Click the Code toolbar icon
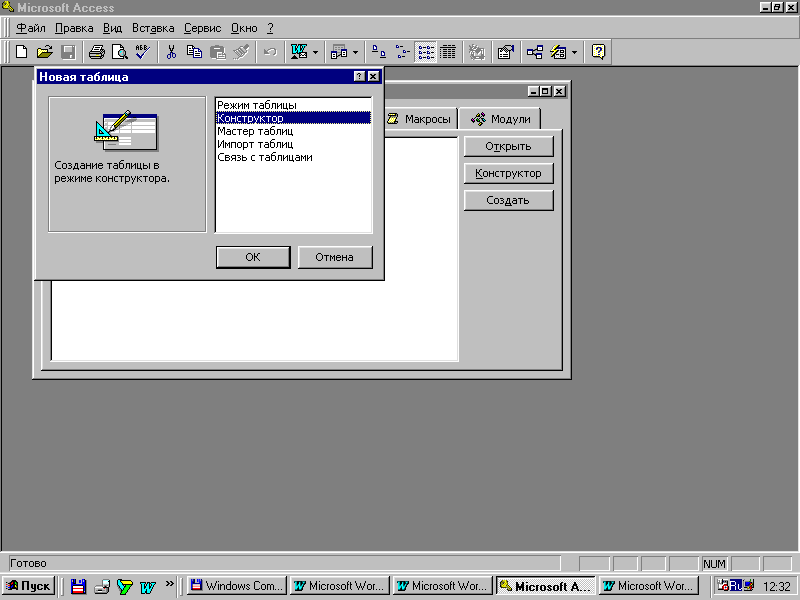Image resolution: width=800 pixels, height=600 pixels. click(477, 52)
